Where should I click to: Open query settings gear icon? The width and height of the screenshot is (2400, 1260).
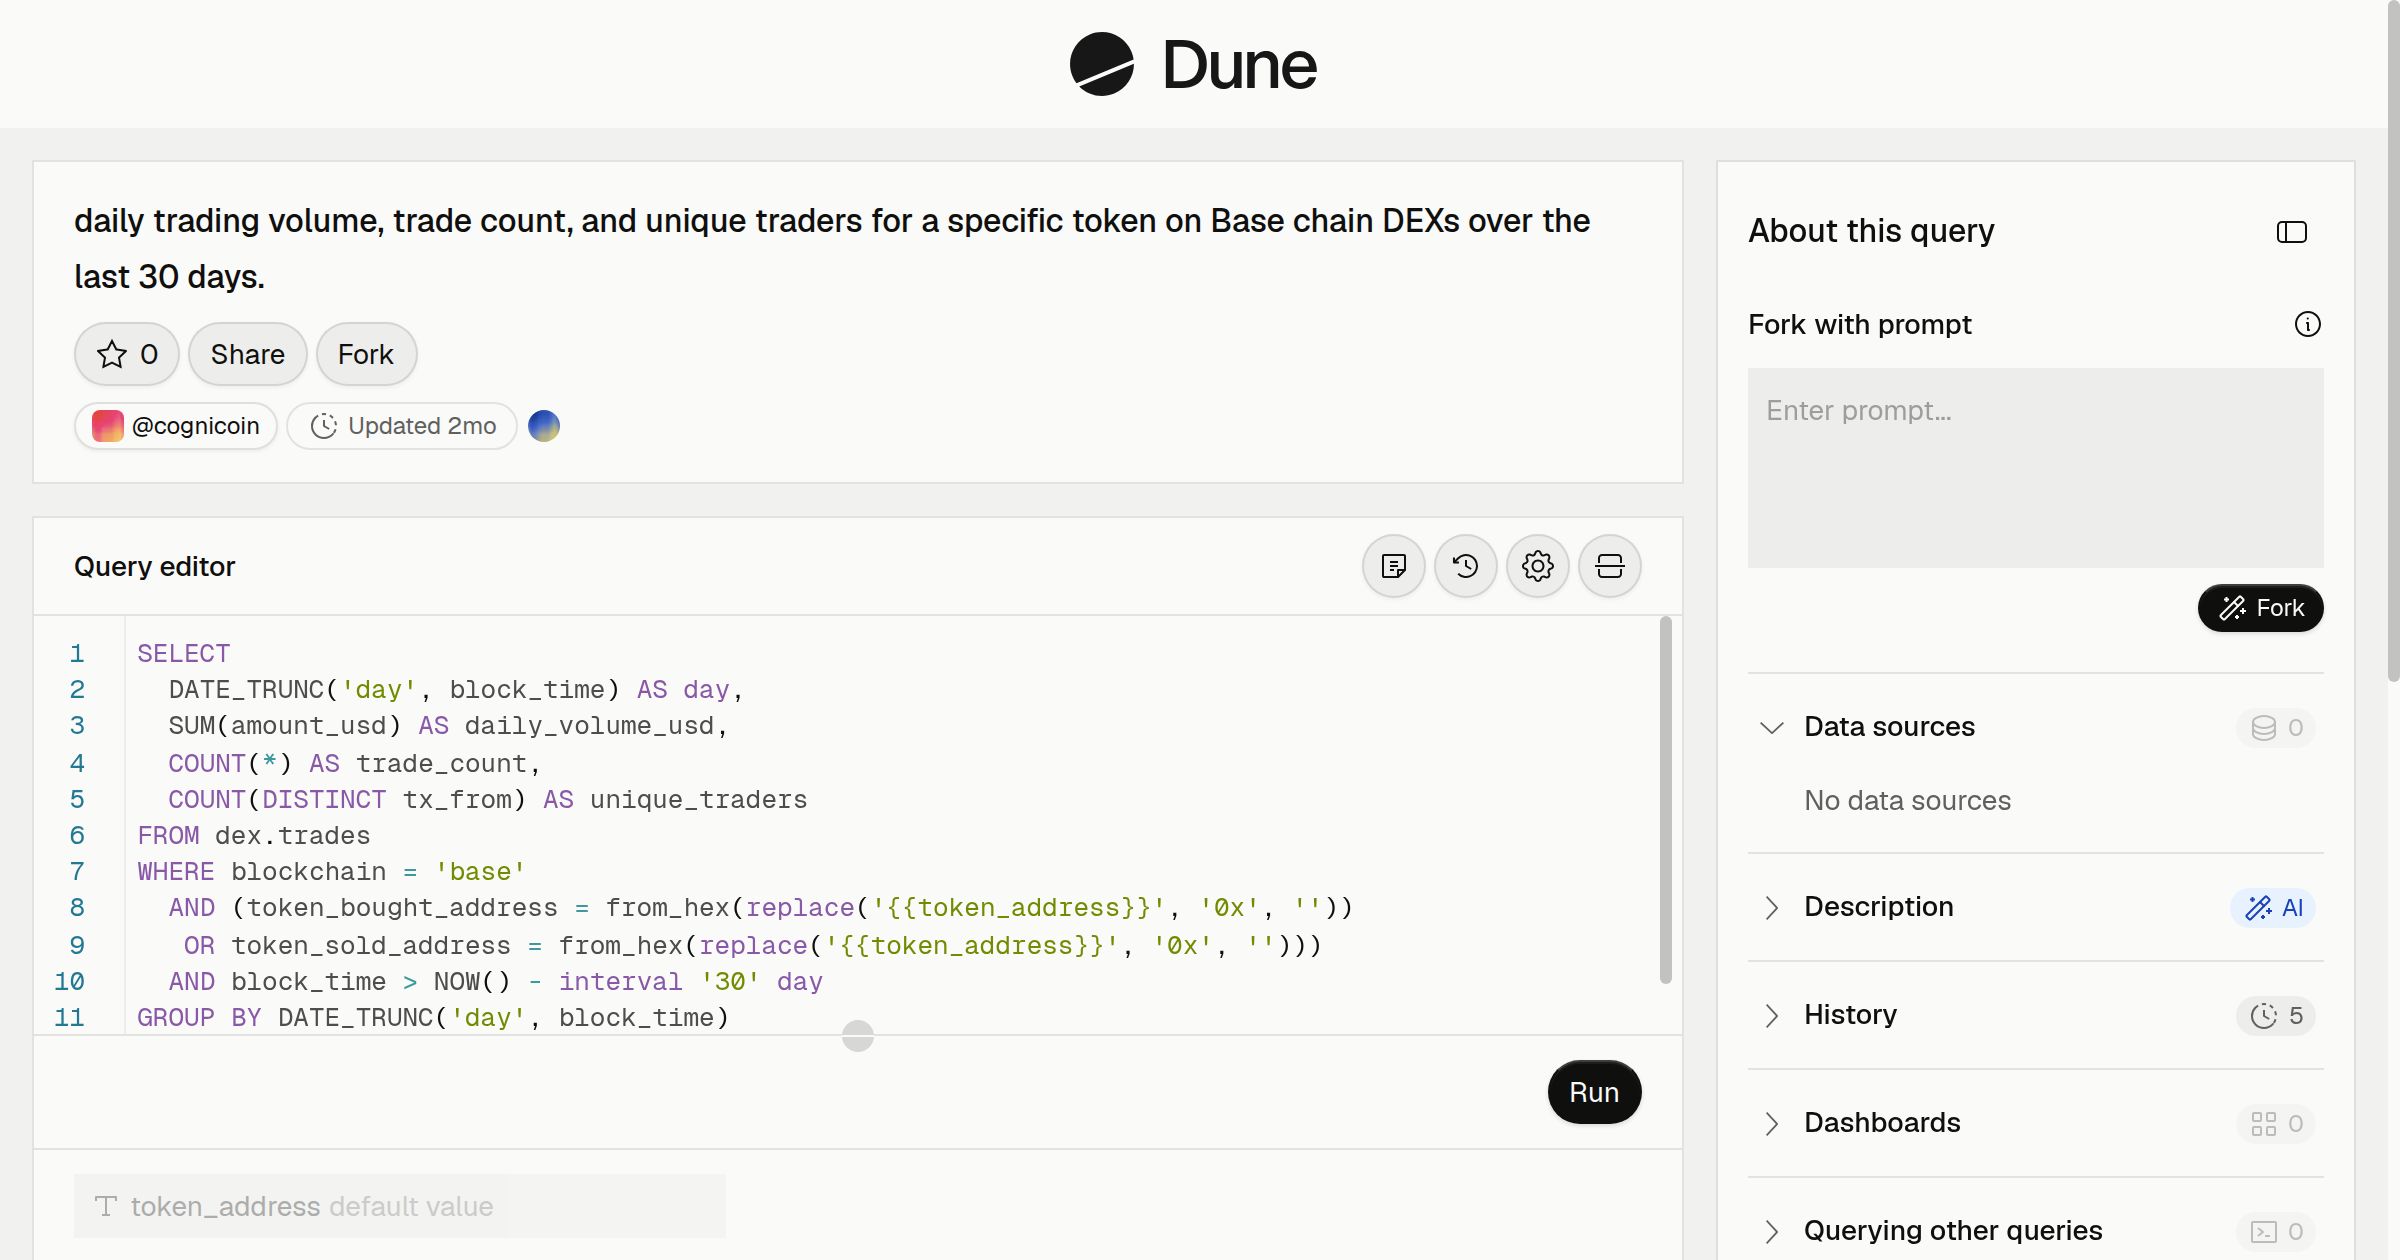(x=1537, y=566)
